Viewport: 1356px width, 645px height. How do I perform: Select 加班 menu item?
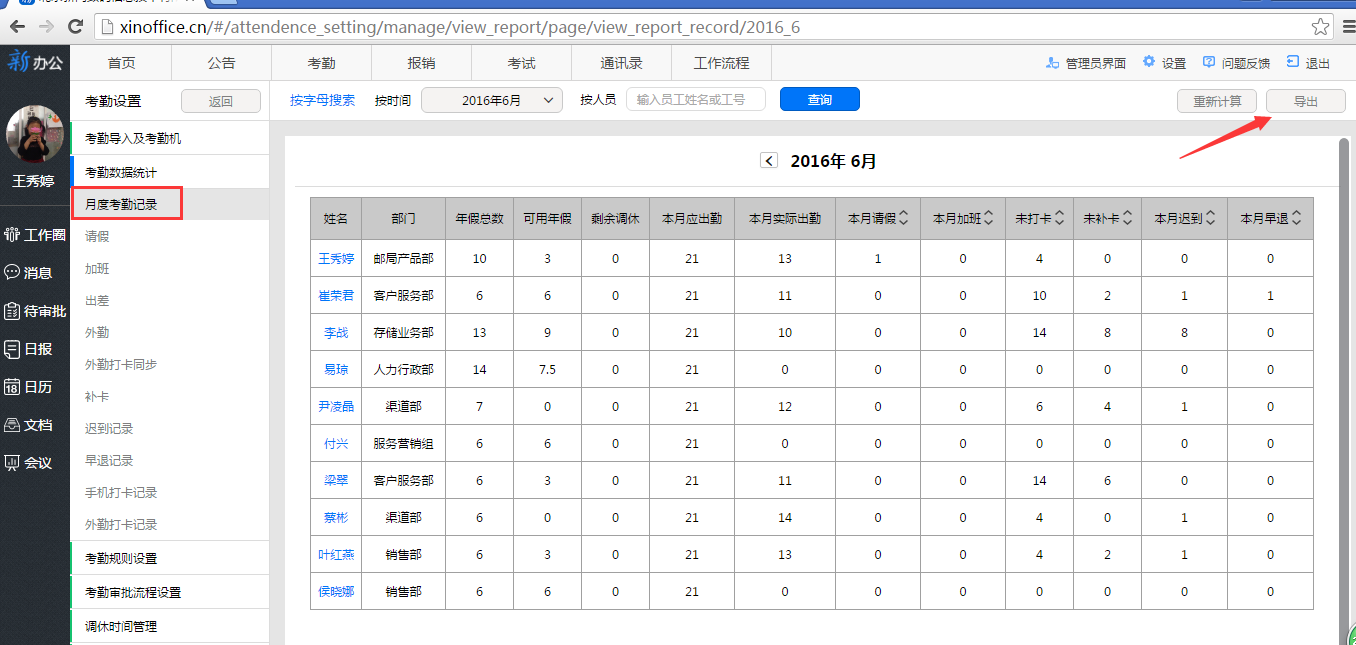[97, 269]
